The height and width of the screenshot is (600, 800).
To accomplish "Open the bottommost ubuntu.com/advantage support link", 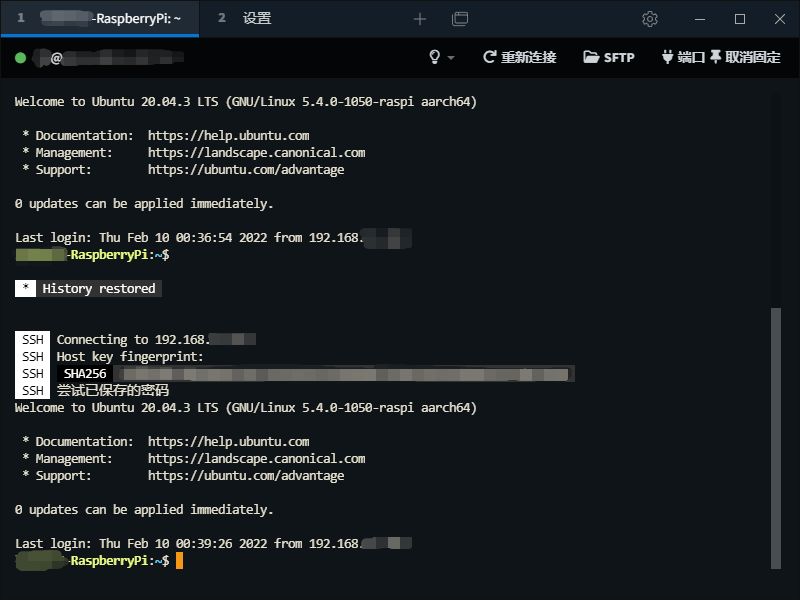I will click(246, 476).
